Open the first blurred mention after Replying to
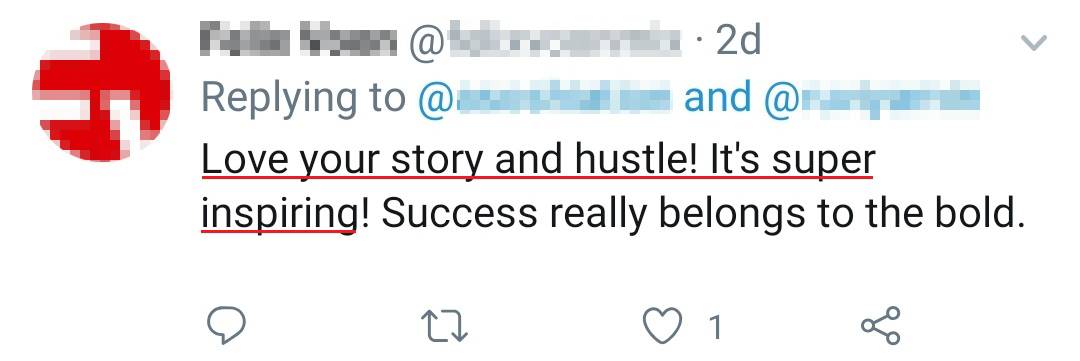 tap(544, 98)
